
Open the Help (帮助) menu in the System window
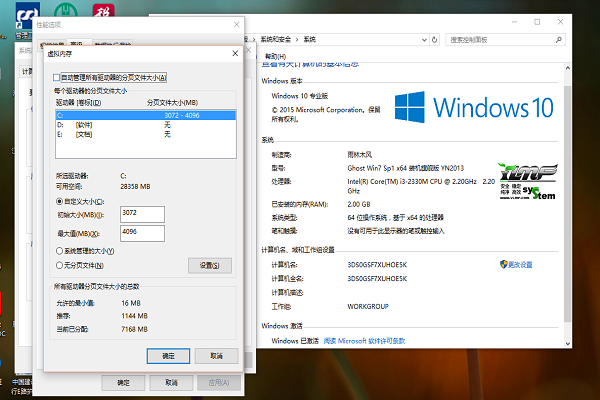click(x=275, y=56)
